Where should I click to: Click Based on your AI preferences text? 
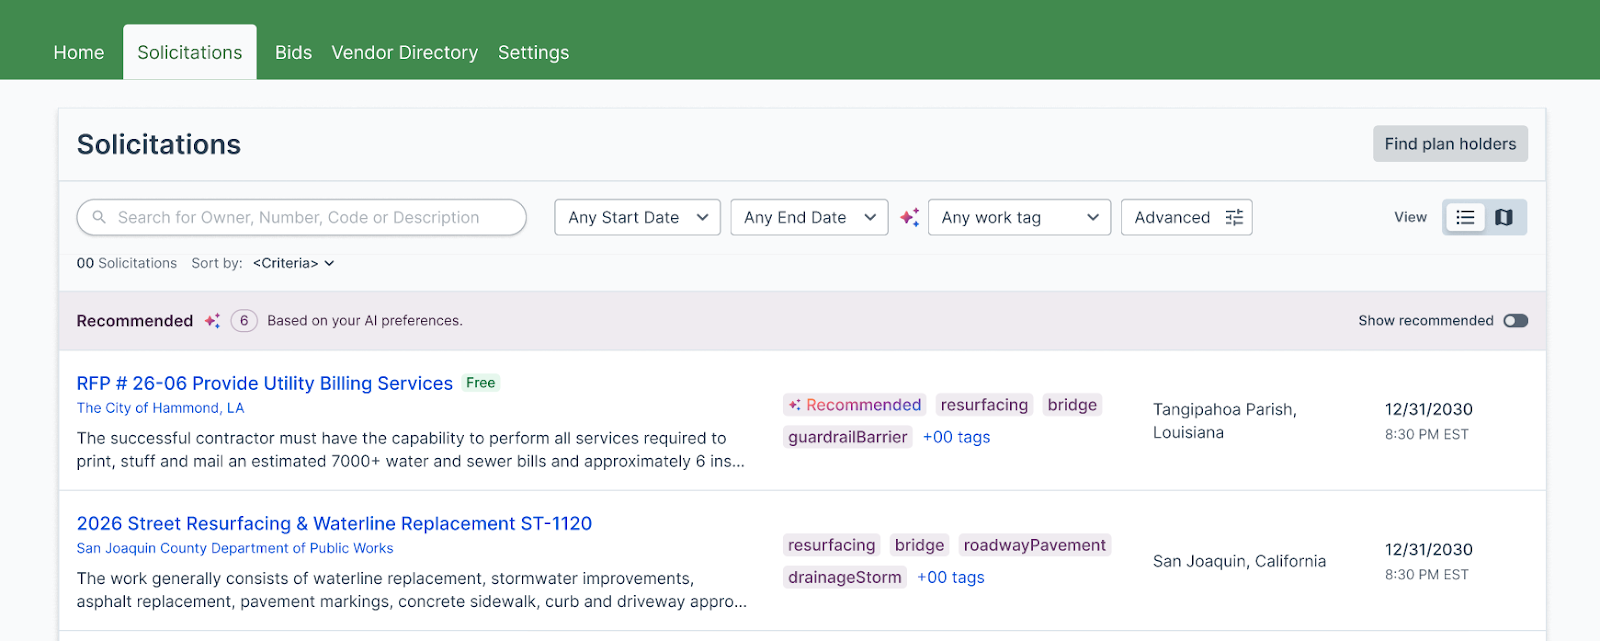click(365, 321)
